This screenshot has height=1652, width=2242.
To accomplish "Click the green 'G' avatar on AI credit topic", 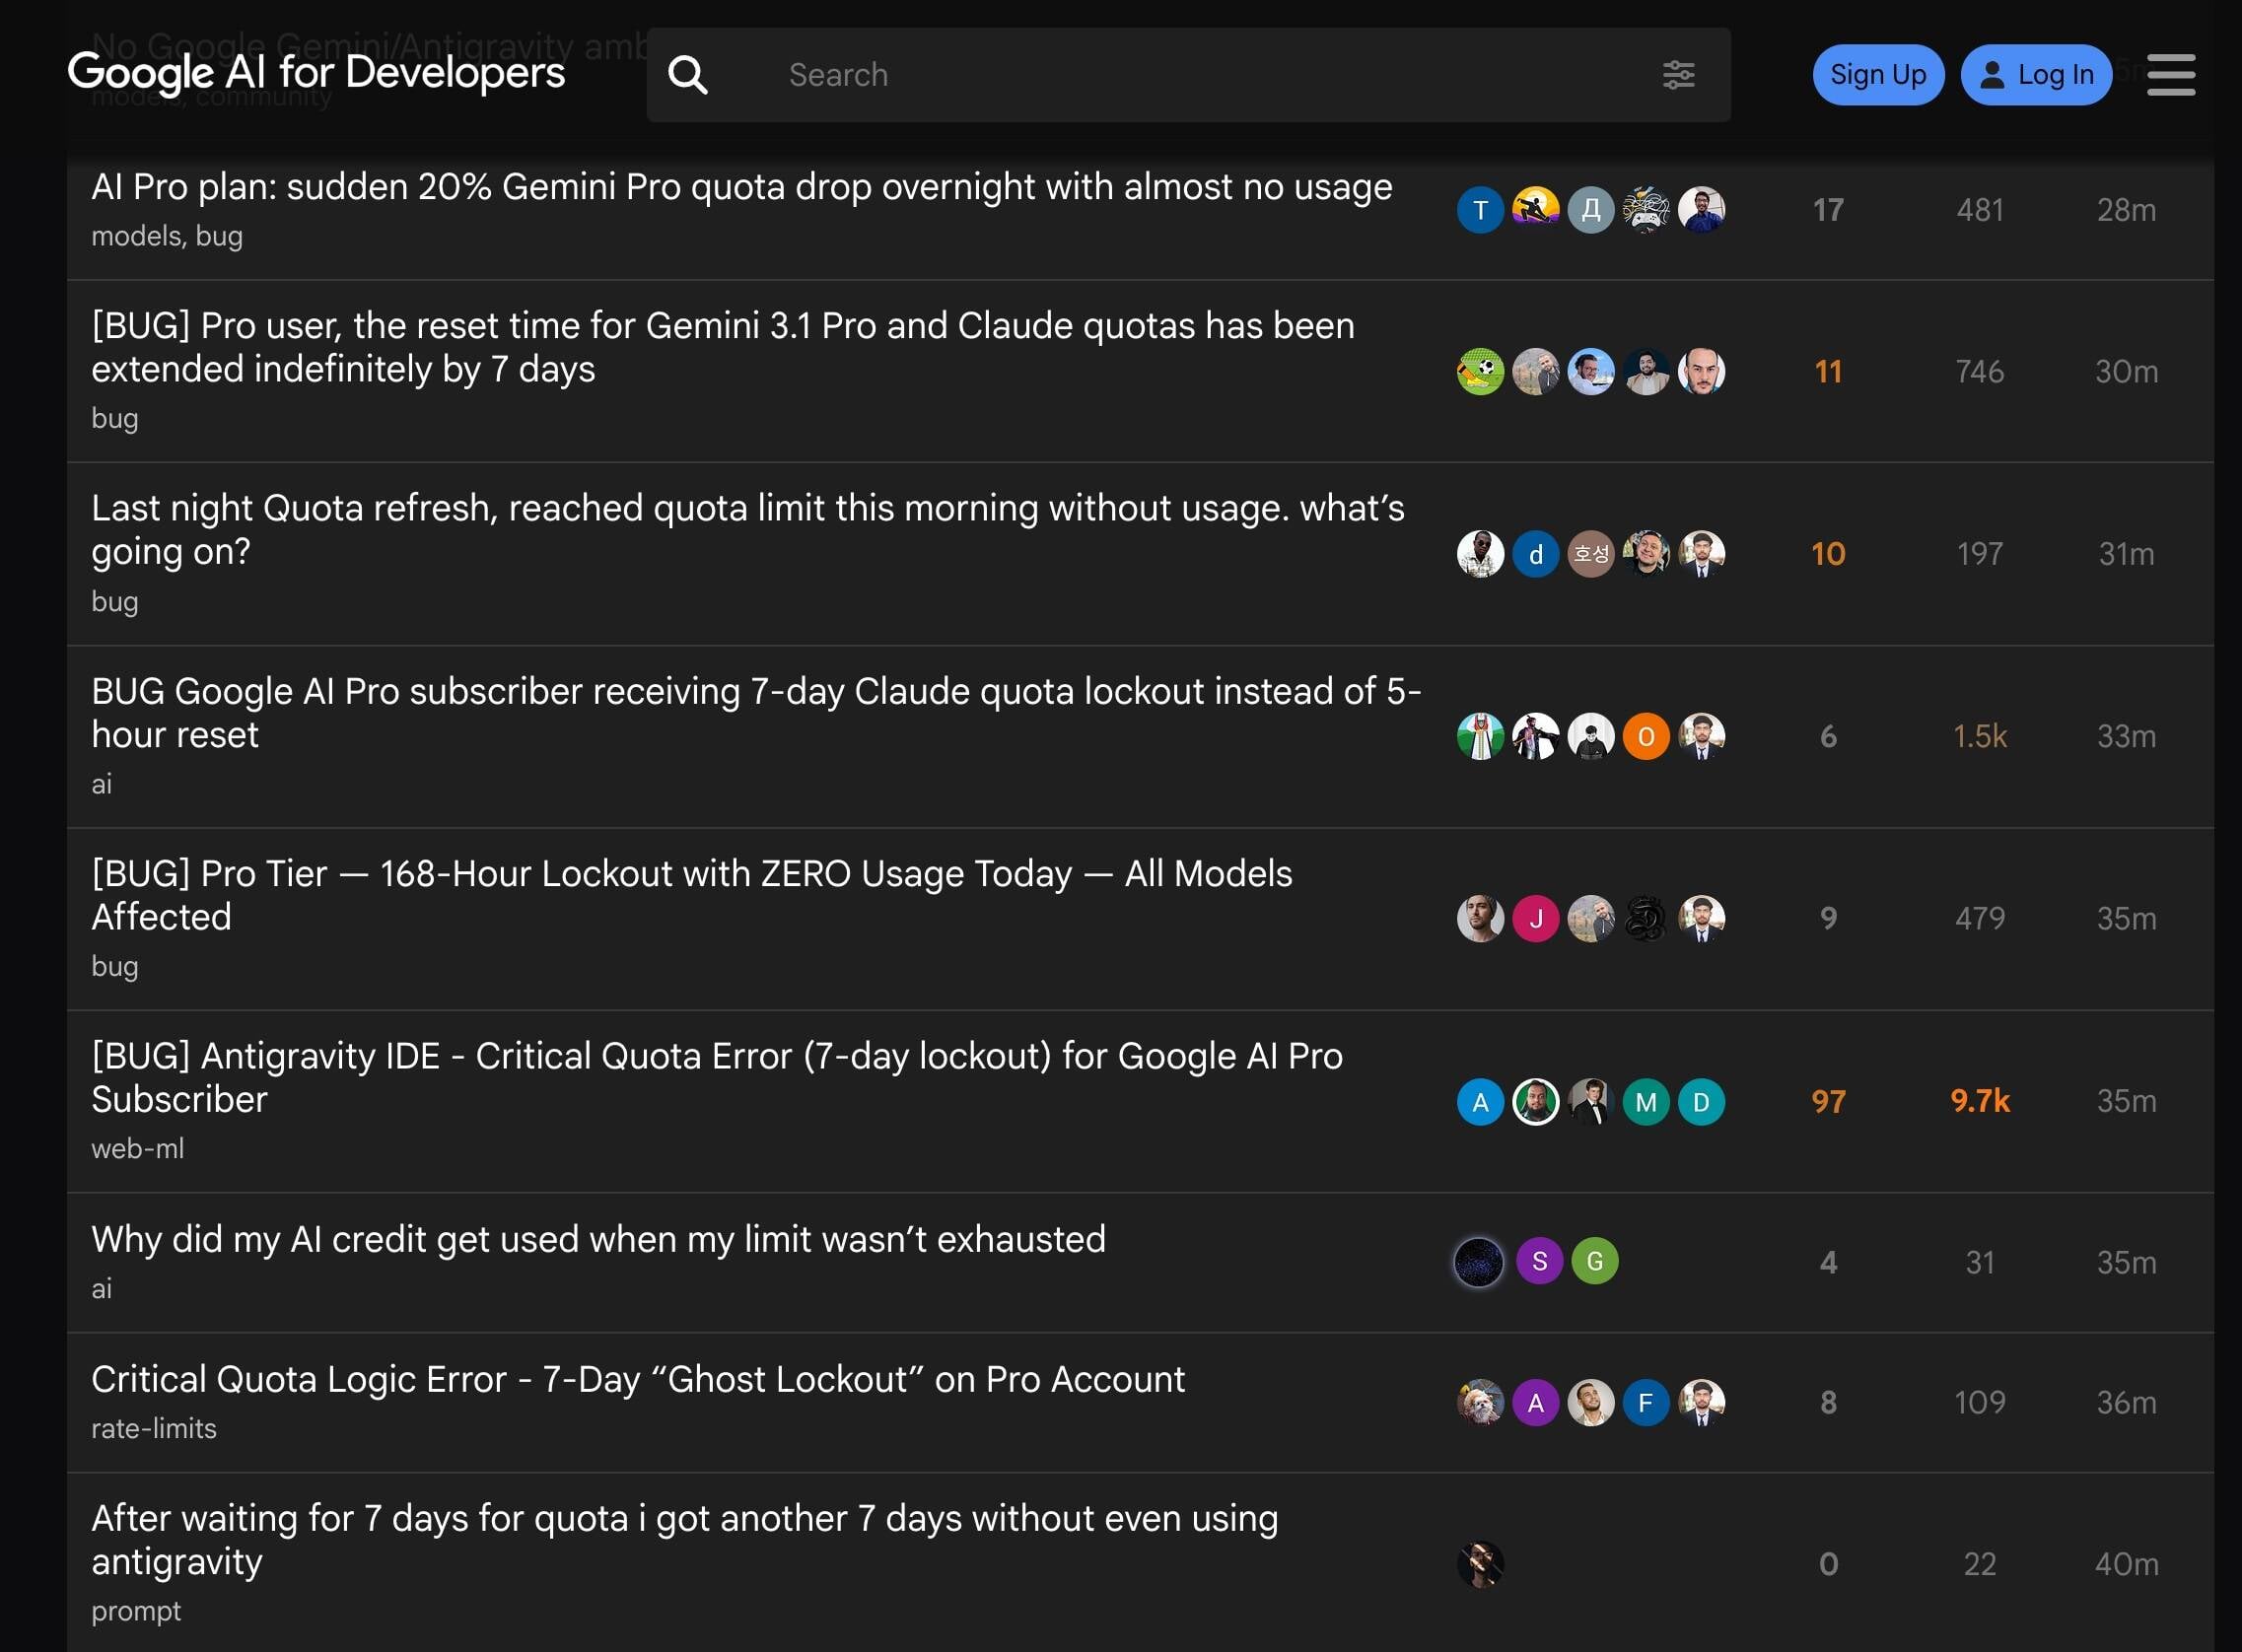I will [1594, 1261].
